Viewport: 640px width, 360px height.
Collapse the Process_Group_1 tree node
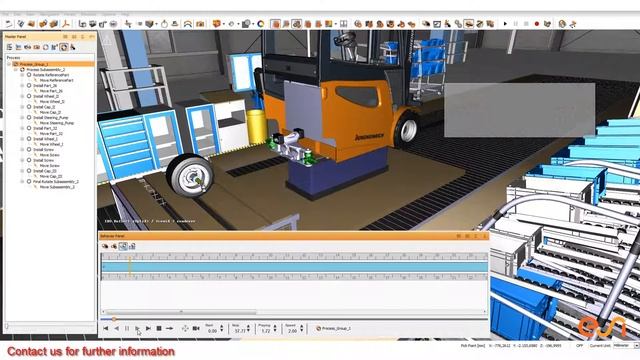pyautogui.click(x=9, y=64)
